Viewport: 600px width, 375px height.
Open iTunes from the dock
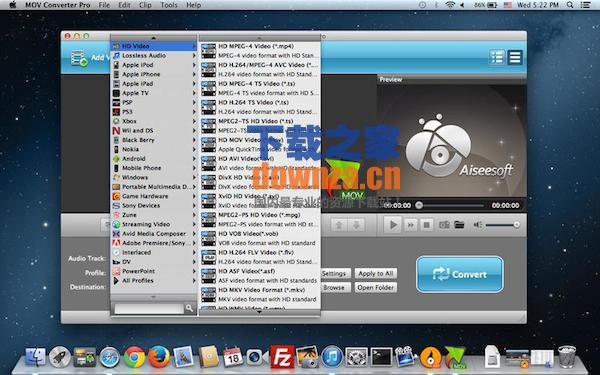332,357
